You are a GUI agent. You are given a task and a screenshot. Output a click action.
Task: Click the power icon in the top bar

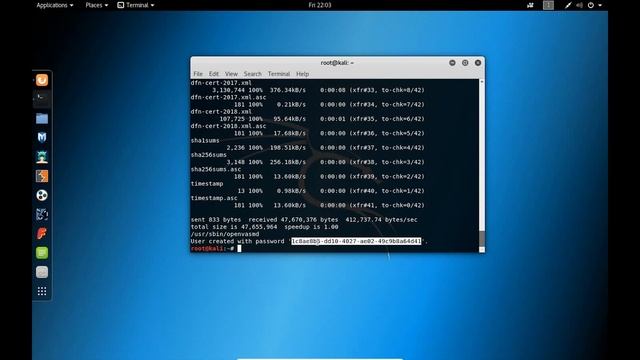(591, 5)
